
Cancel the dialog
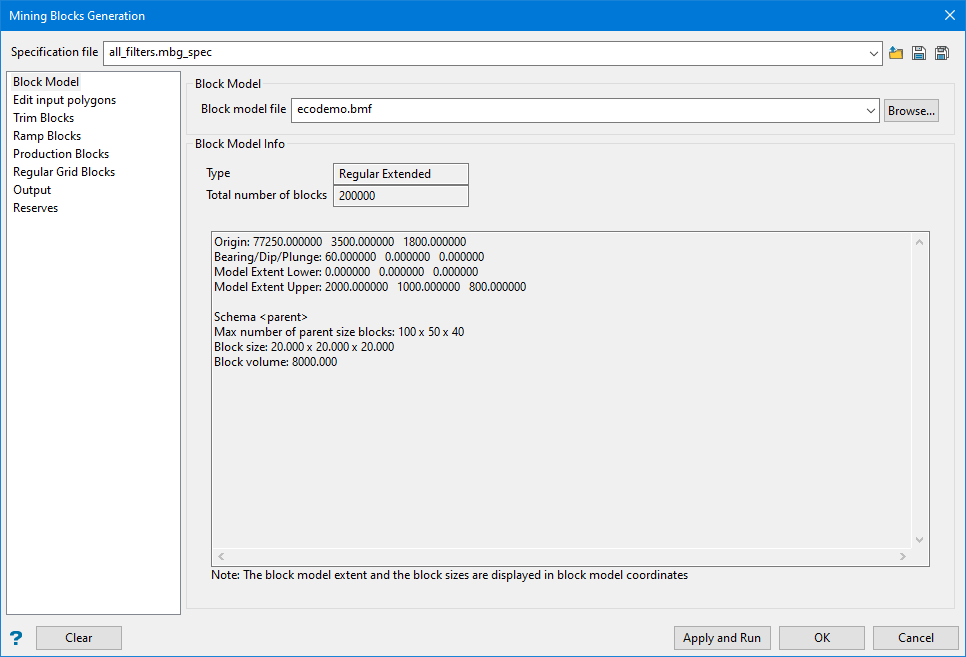915,638
